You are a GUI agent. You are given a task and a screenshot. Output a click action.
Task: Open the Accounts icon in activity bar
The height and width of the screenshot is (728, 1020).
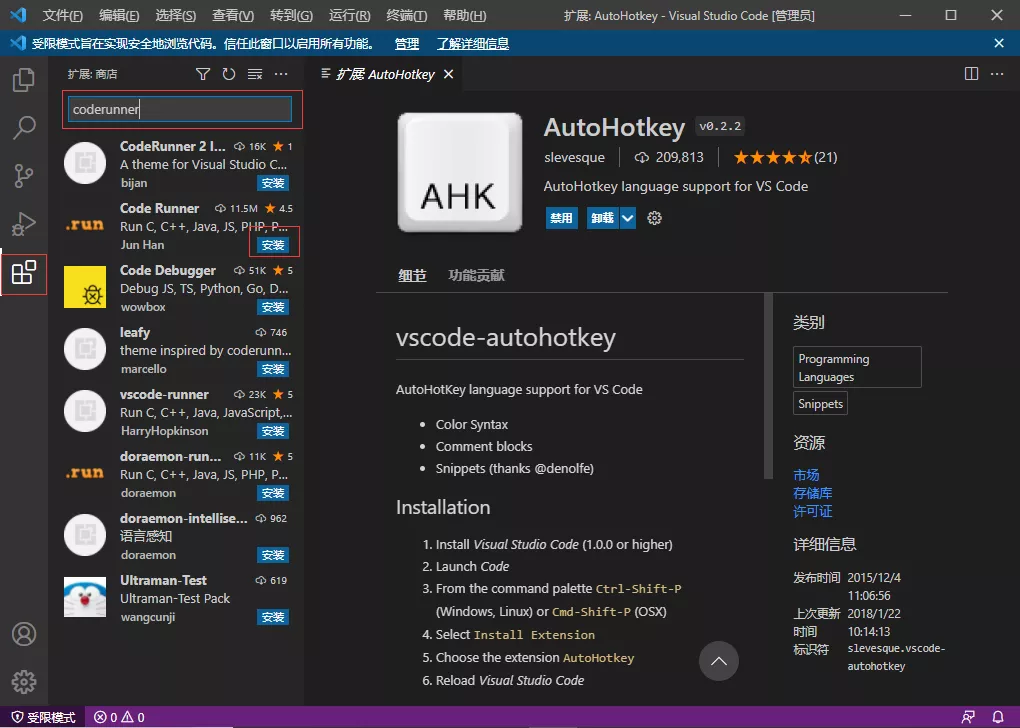[23, 633]
